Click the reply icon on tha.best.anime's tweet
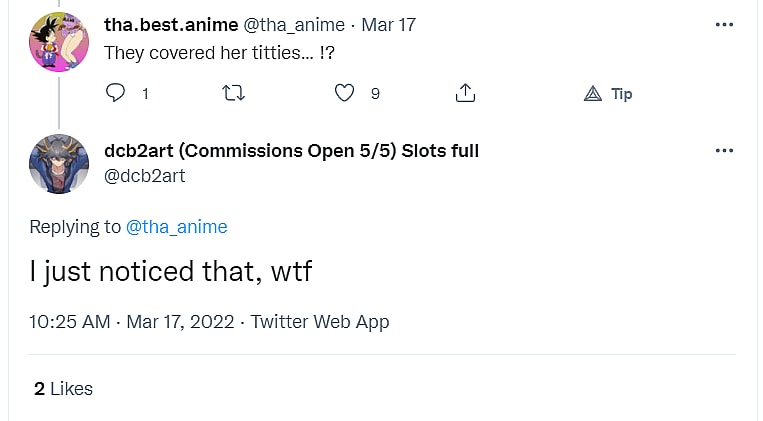 [116, 93]
